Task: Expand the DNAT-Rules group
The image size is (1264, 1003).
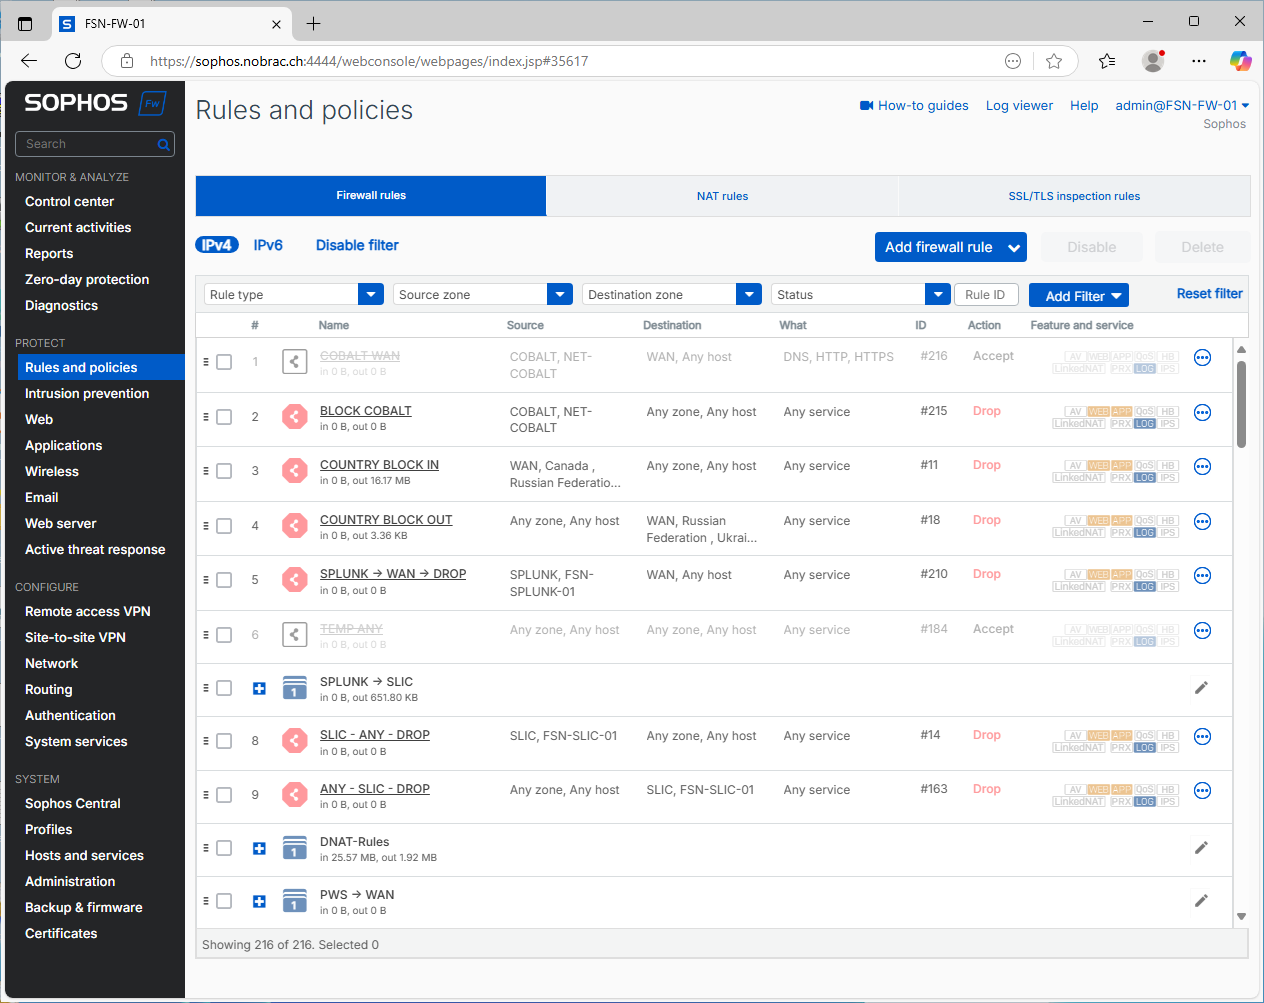Action: 259,848
